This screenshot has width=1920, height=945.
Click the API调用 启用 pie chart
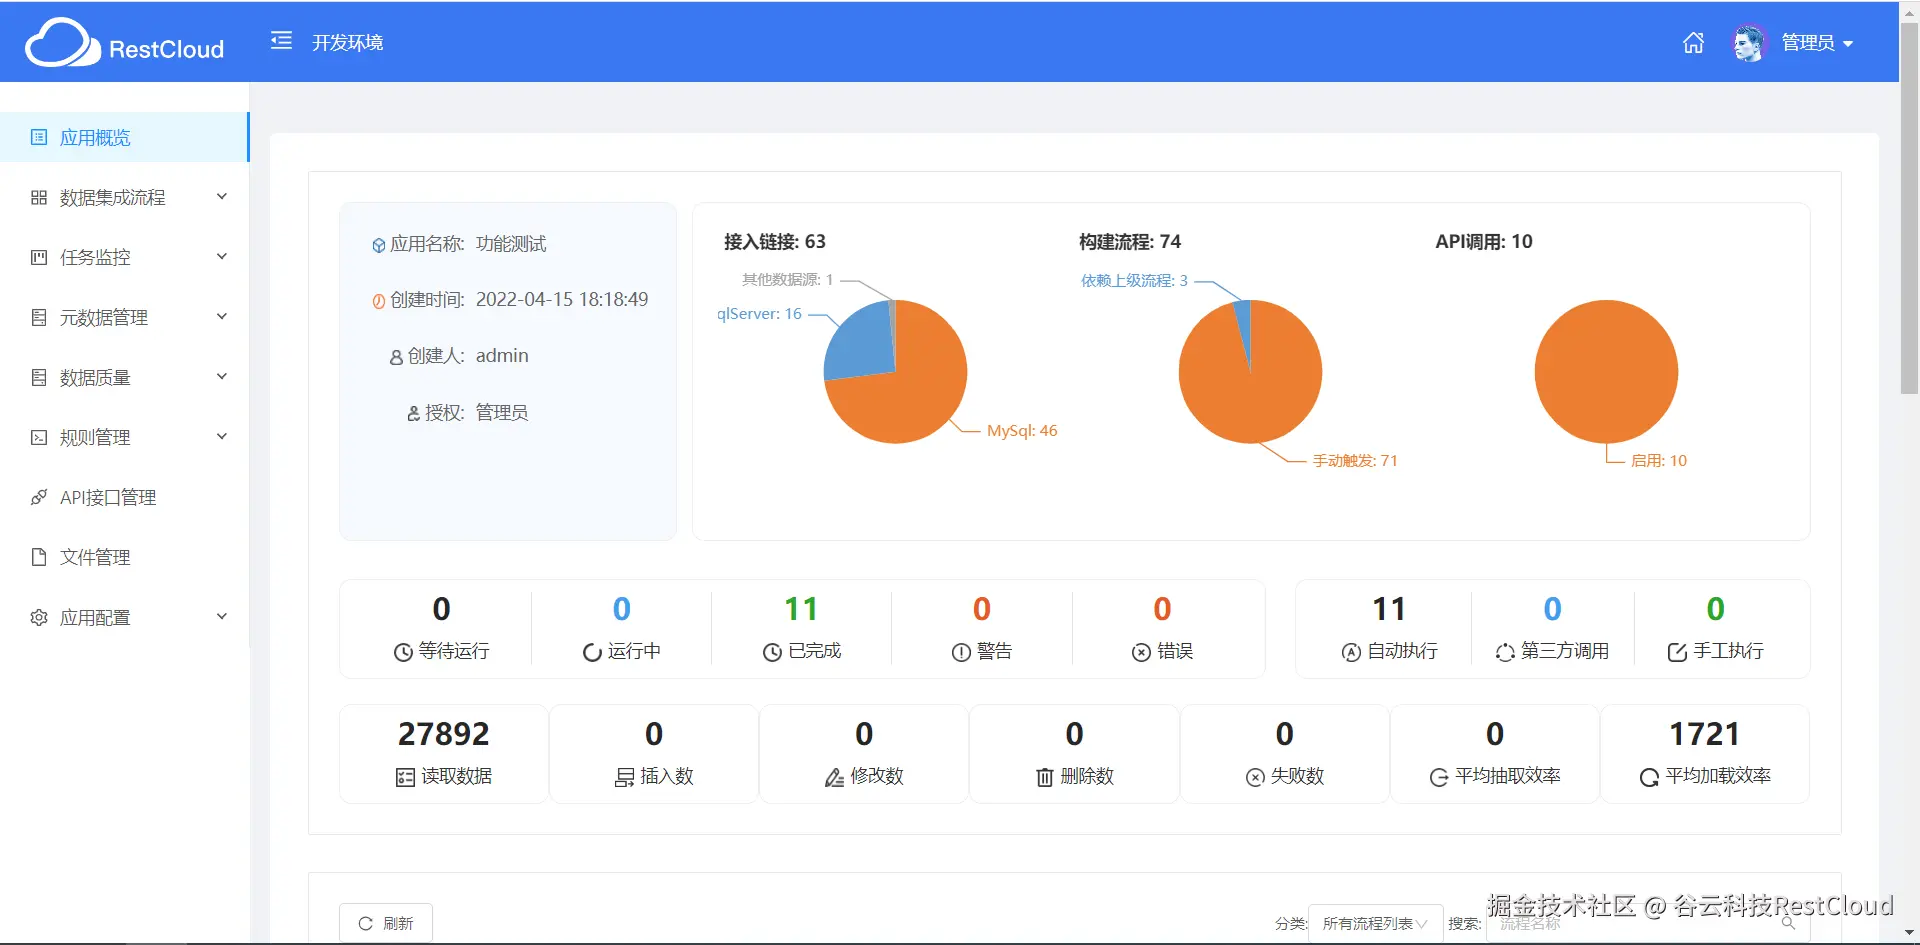tap(1606, 372)
